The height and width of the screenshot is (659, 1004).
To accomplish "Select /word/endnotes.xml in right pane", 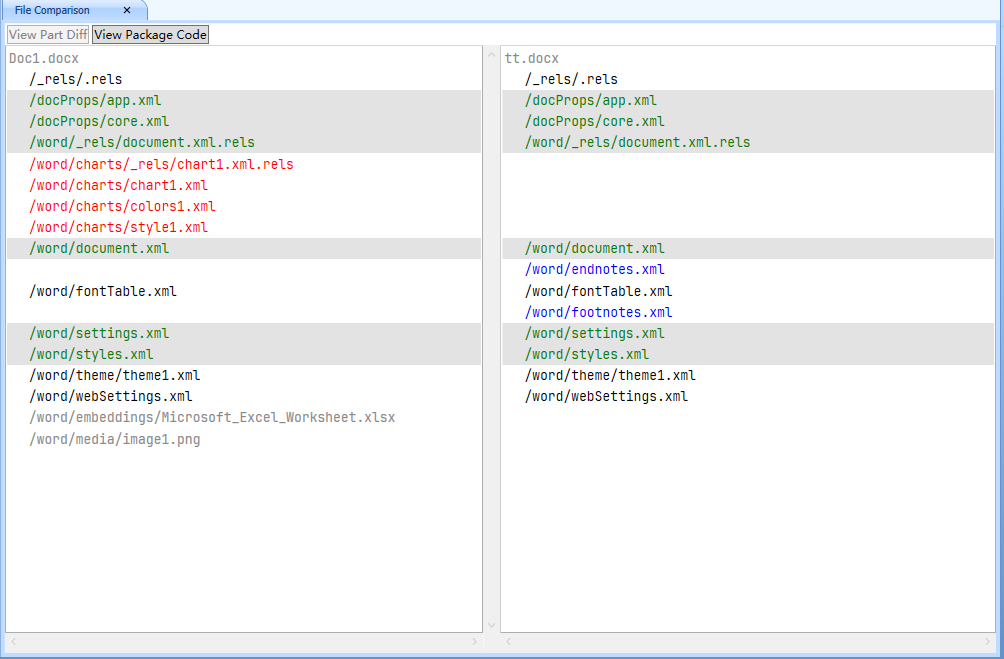I will pos(595,270).
